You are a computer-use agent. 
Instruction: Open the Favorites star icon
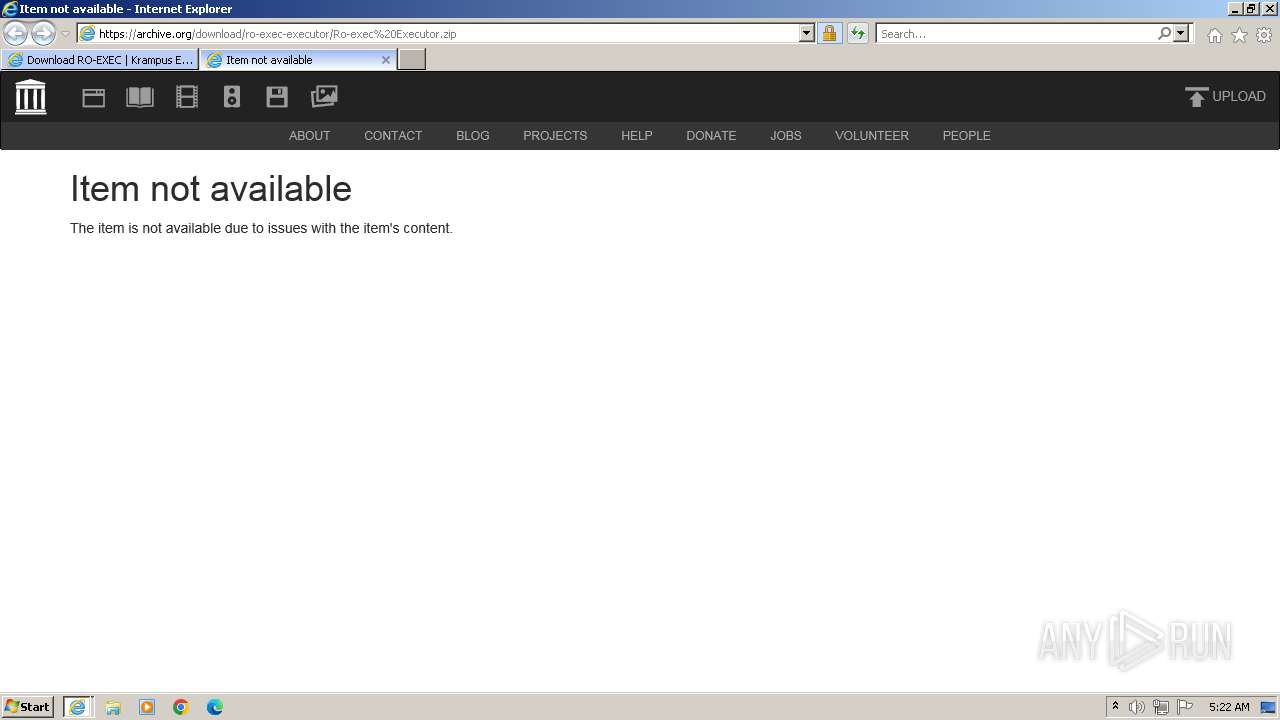(1239, 35)
